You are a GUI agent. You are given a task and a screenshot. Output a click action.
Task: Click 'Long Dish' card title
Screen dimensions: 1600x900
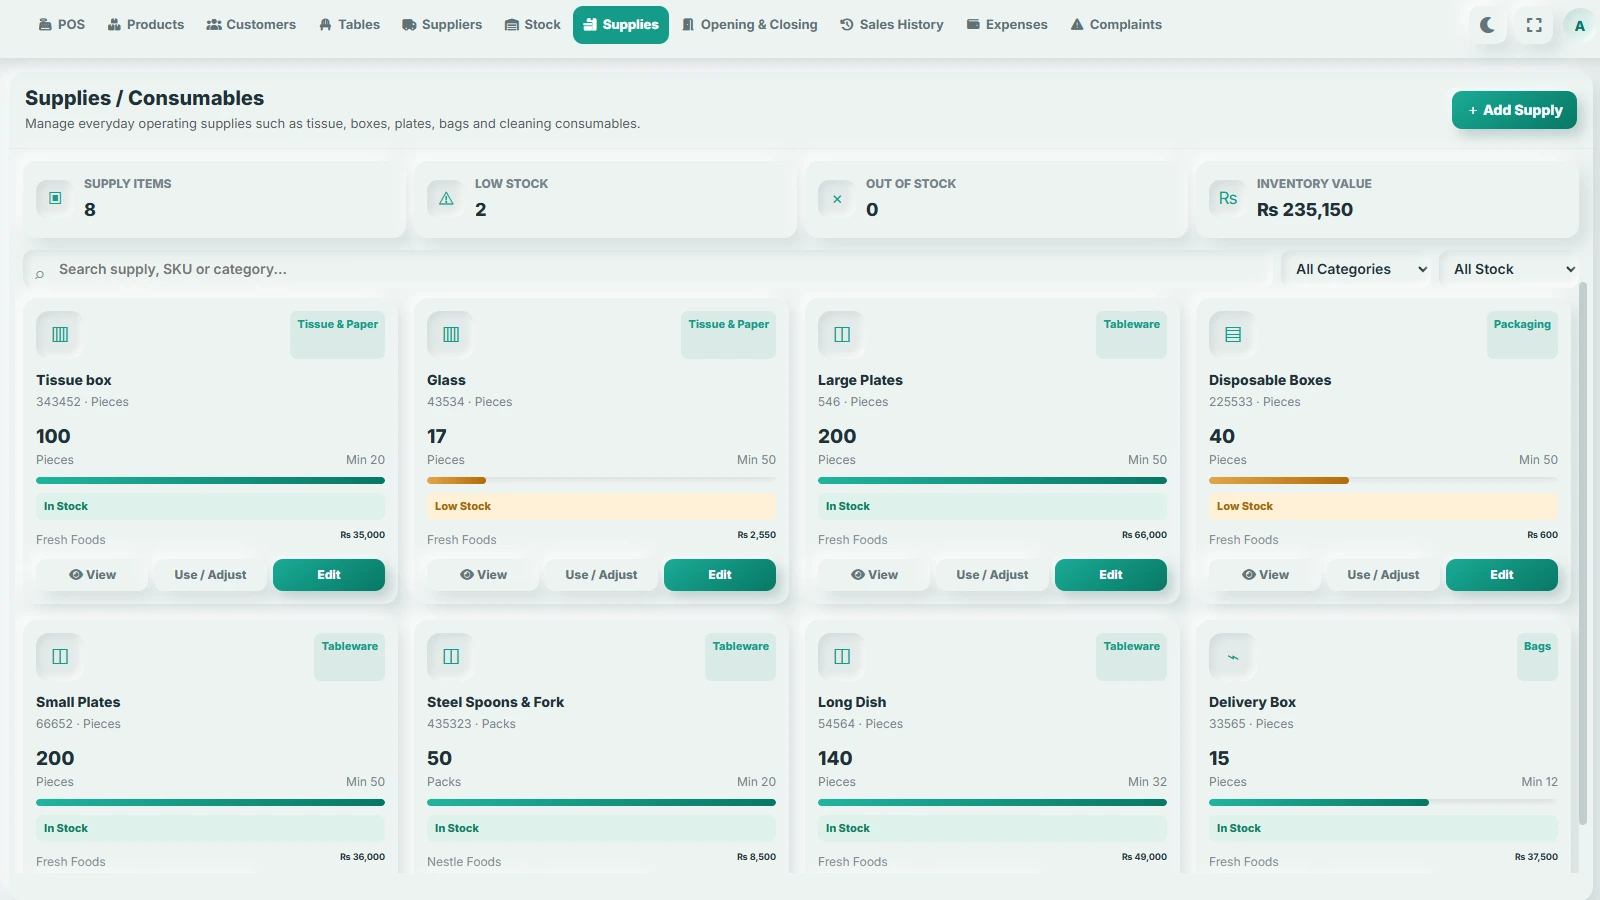pyautogui.click(x=852, y=702)
